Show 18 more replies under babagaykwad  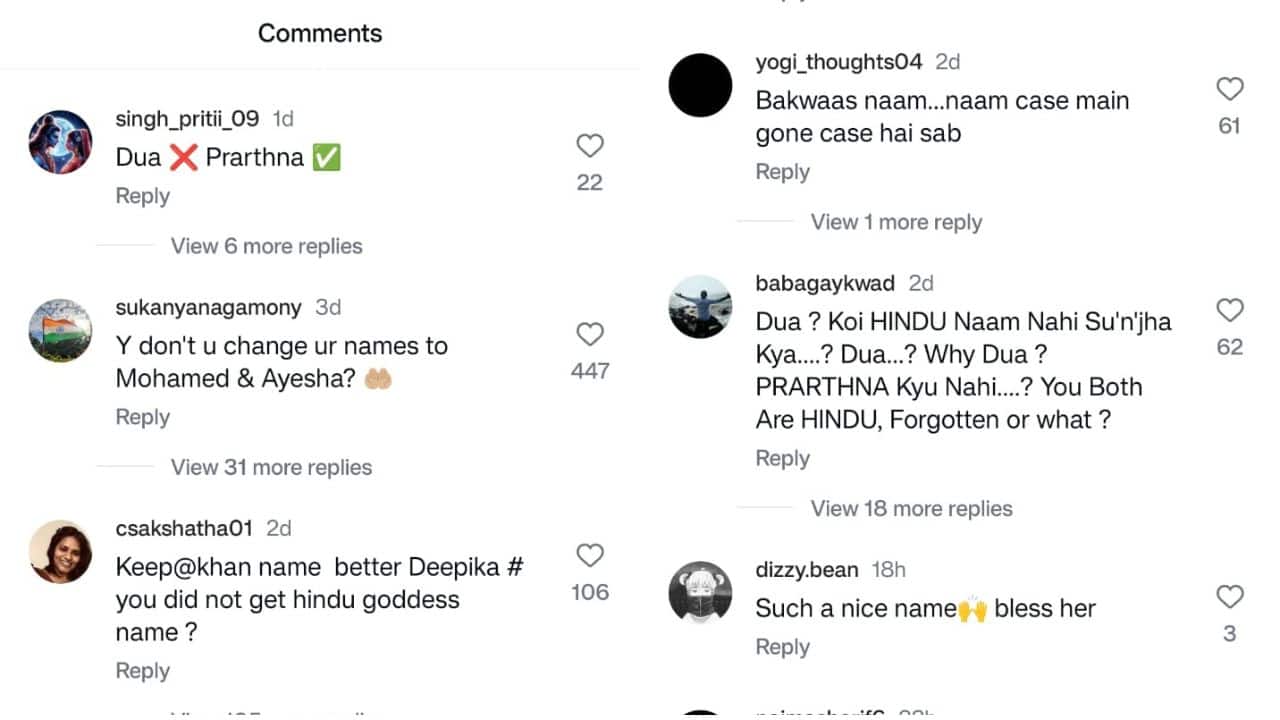[x=911, y=508]
